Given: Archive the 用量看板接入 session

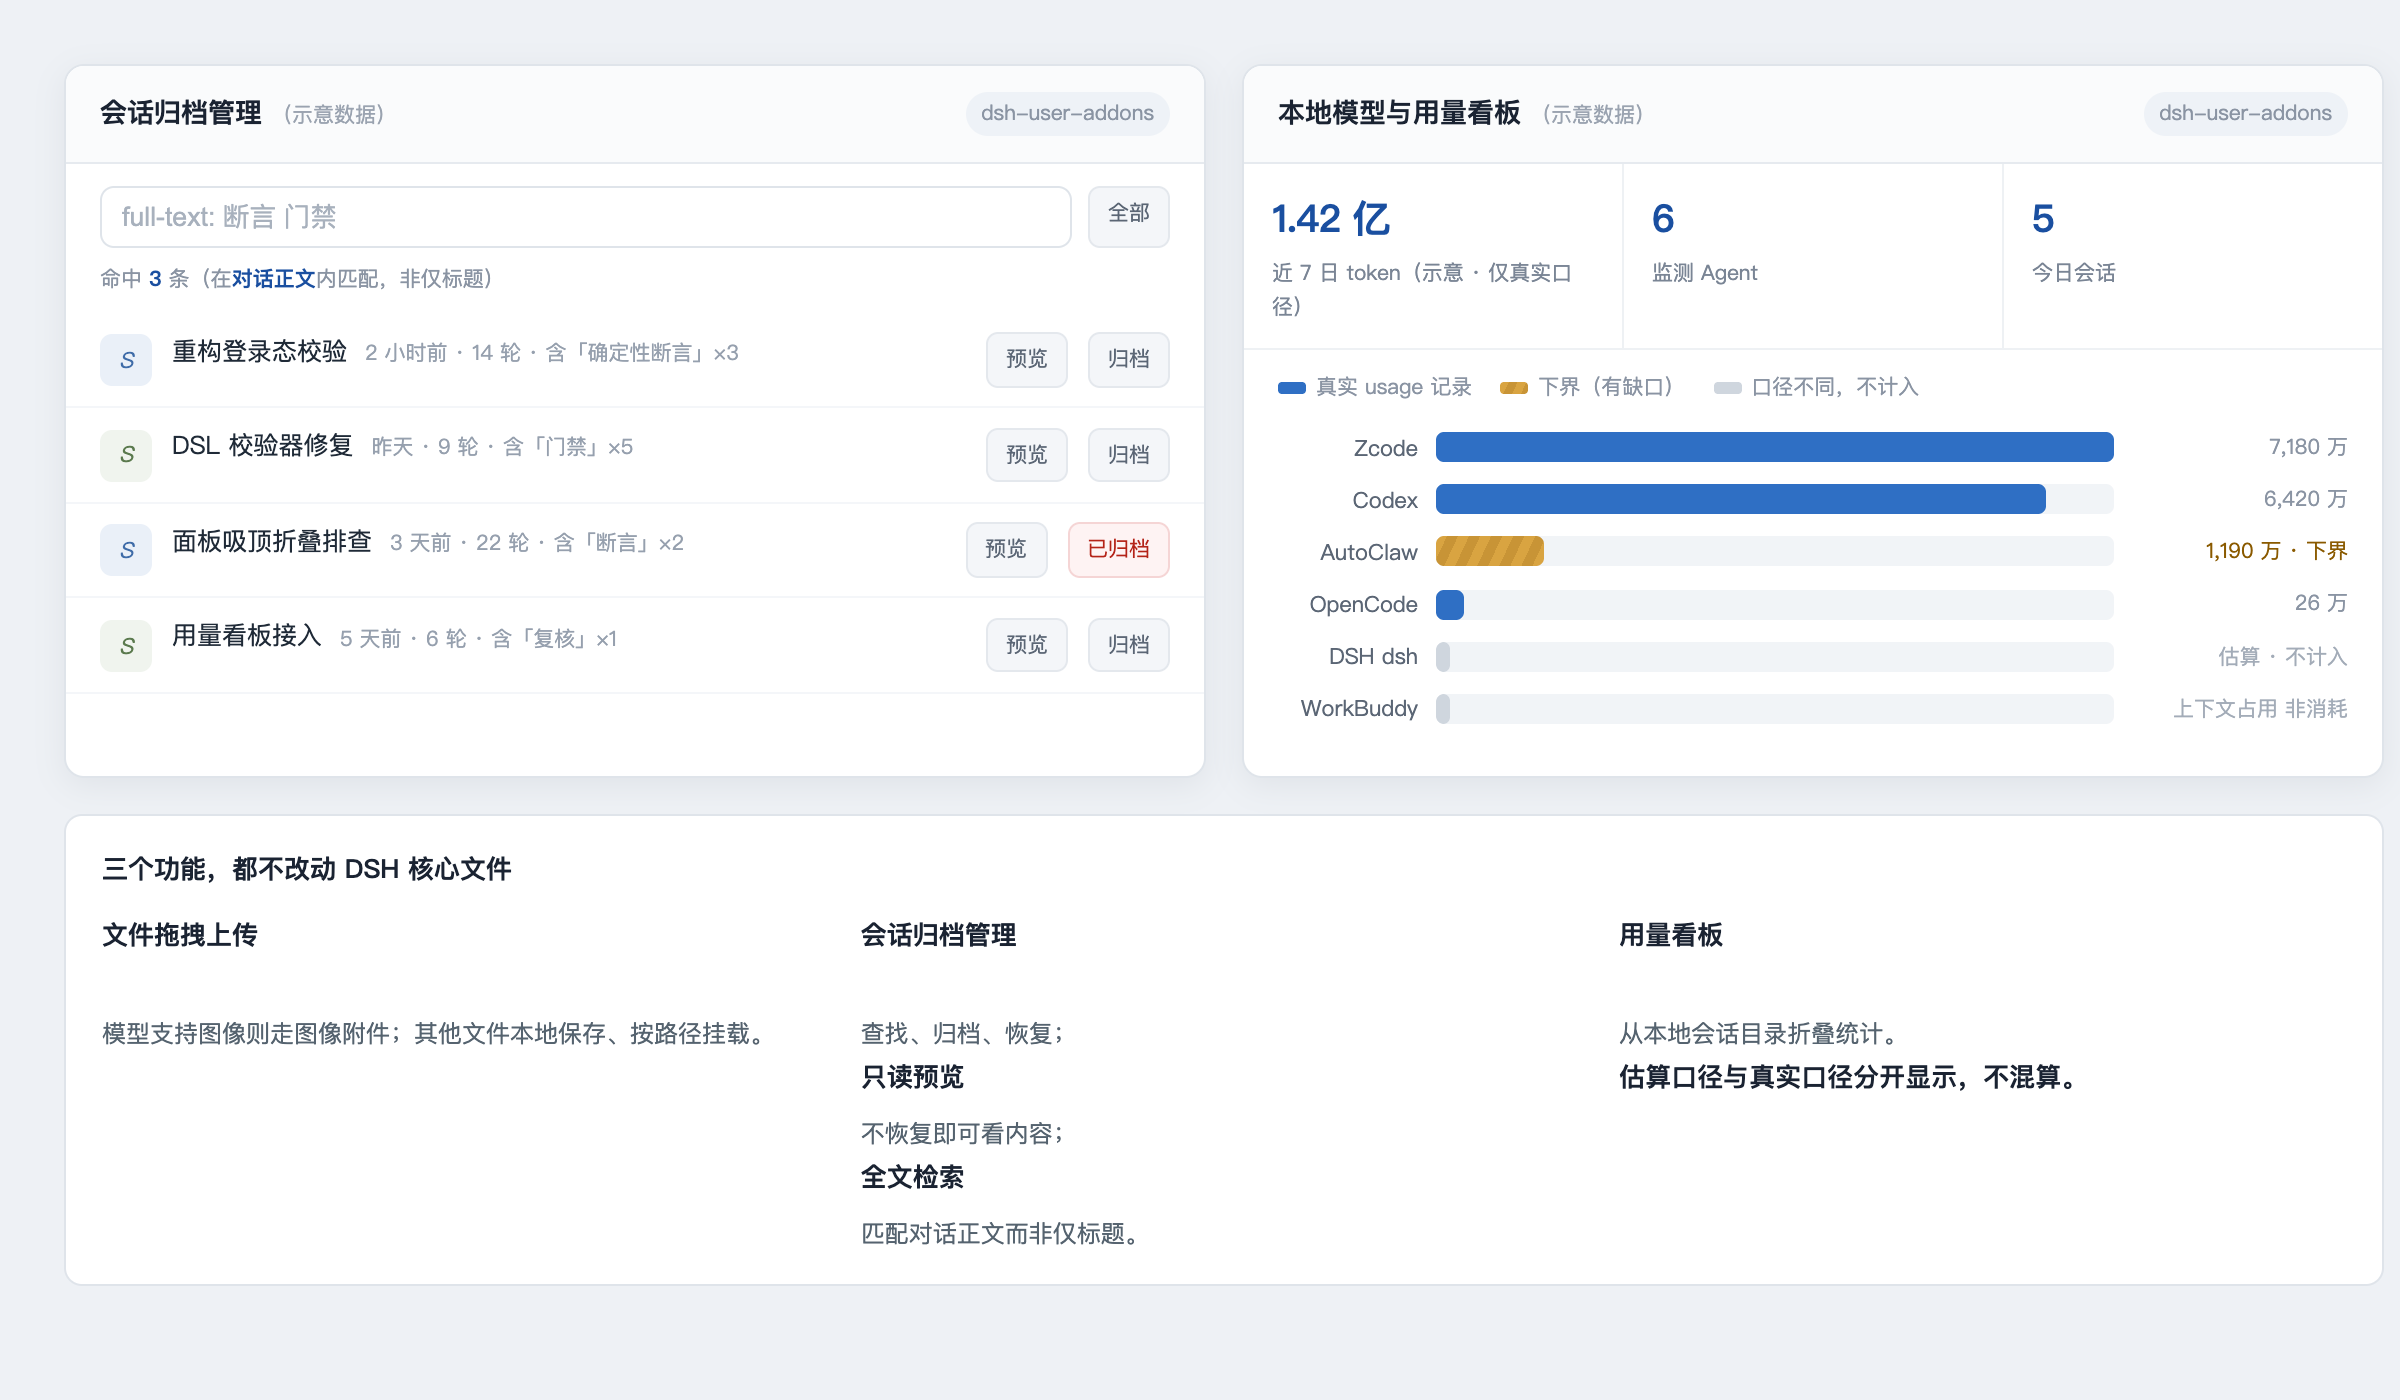Looking at the screenshot, I should (1128, 645).
